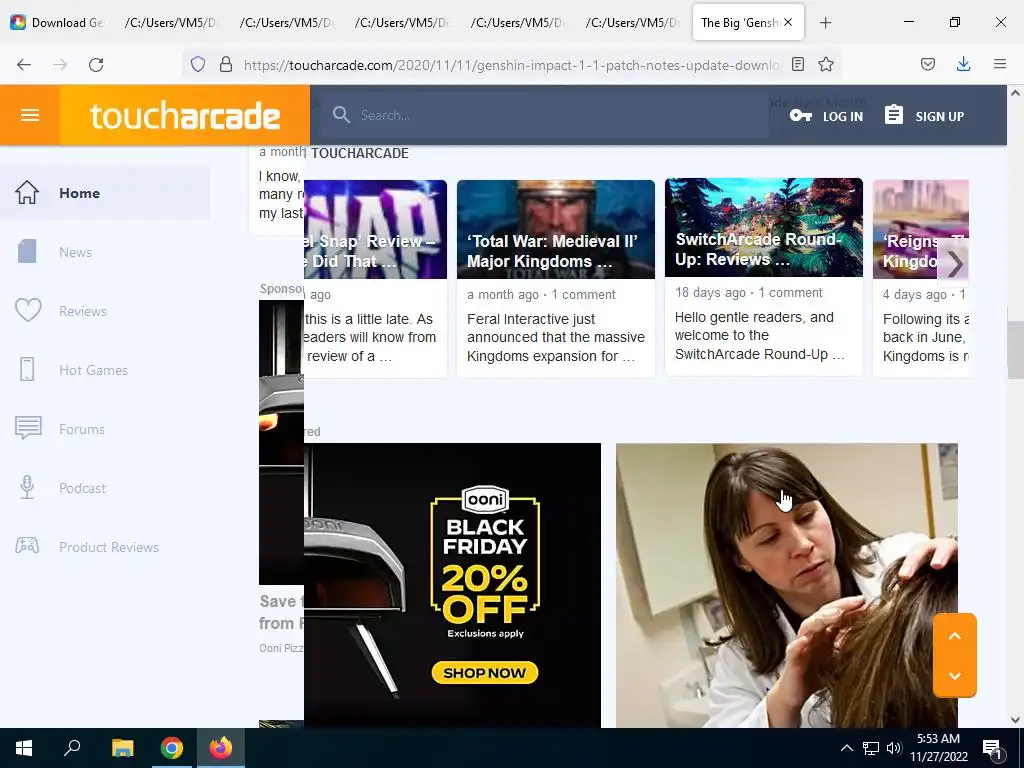Open the Downloads arrow icon
The height and width of the screenshot is (768, 1024).
(x=963, y=64)
